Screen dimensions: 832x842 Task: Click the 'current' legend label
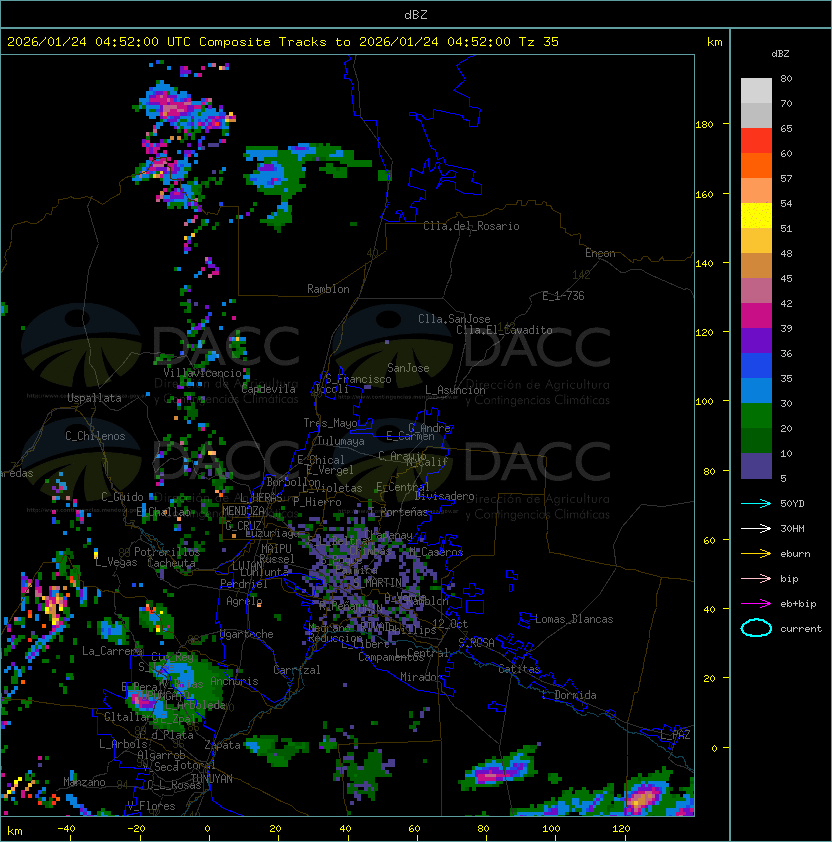[x=801, y=629]
